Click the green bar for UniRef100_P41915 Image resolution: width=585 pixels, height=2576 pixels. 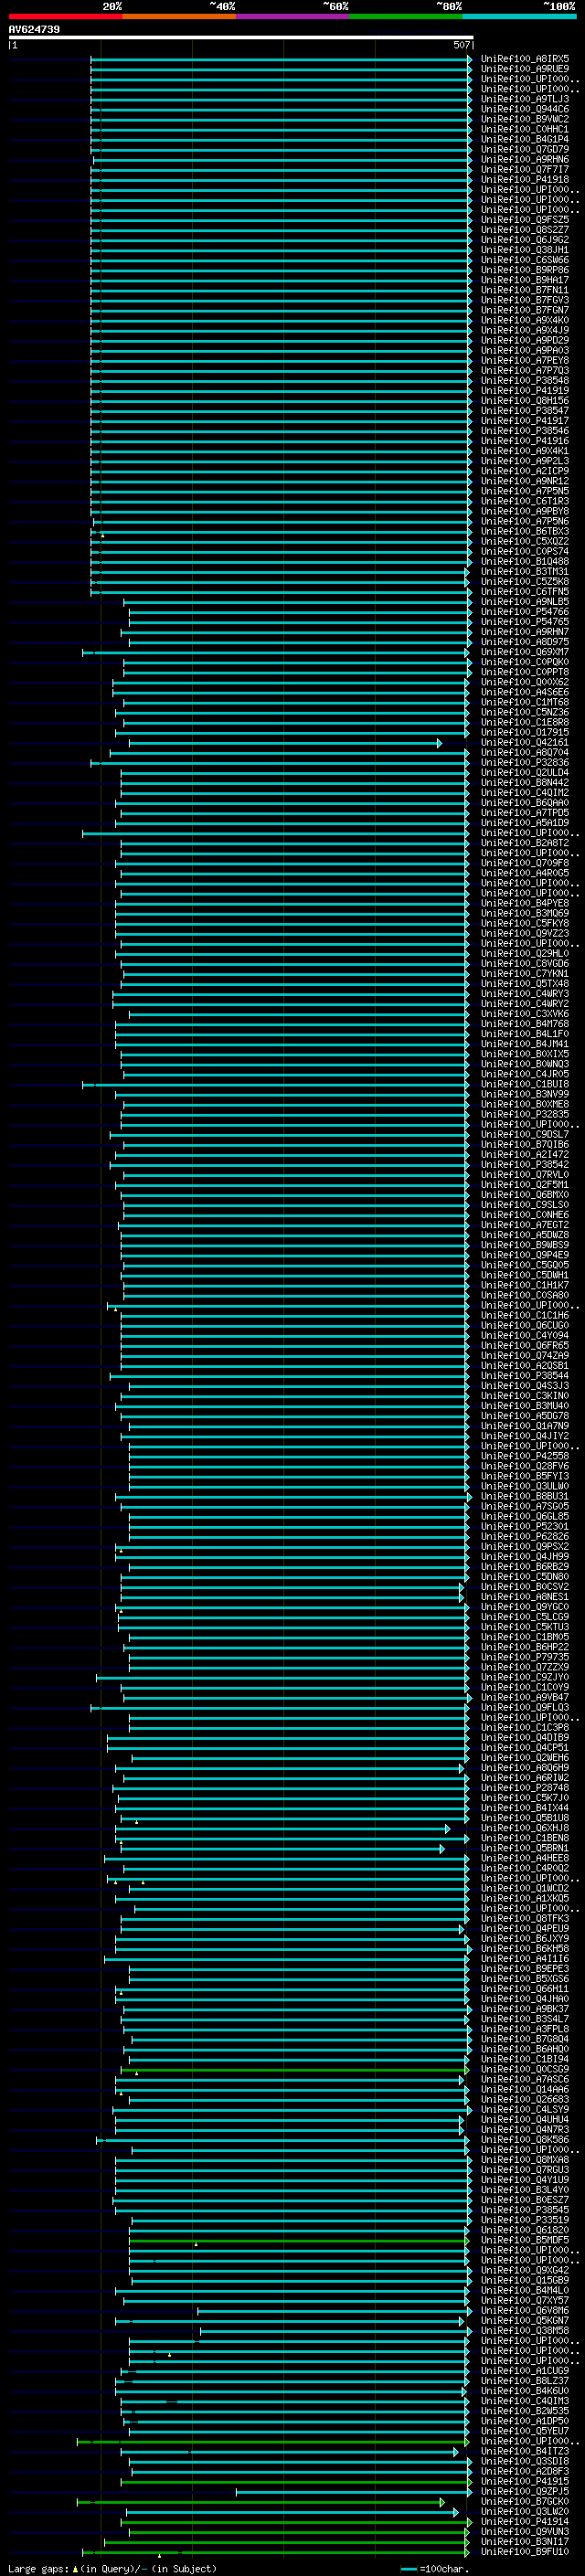(x=296, y=2481)
